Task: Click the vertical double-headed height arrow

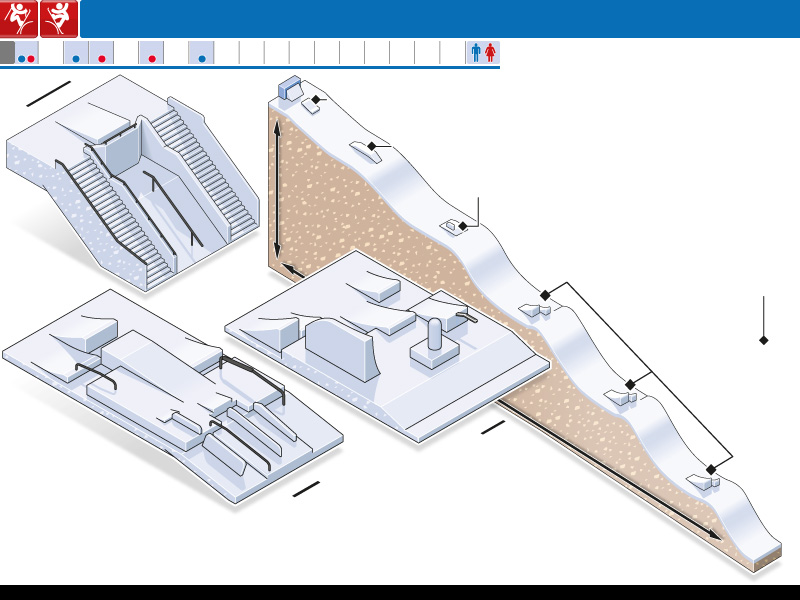Action: click(x=277, y=188)
